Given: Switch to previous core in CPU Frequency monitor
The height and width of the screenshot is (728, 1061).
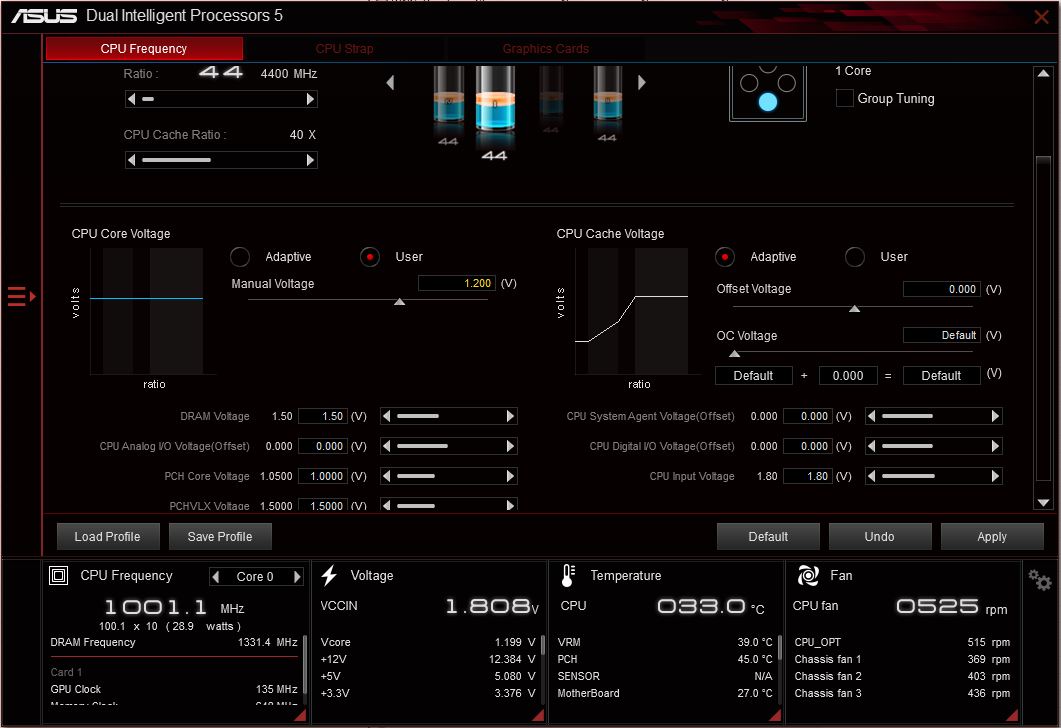Looking at the screenshot, I should coord(216,576).
